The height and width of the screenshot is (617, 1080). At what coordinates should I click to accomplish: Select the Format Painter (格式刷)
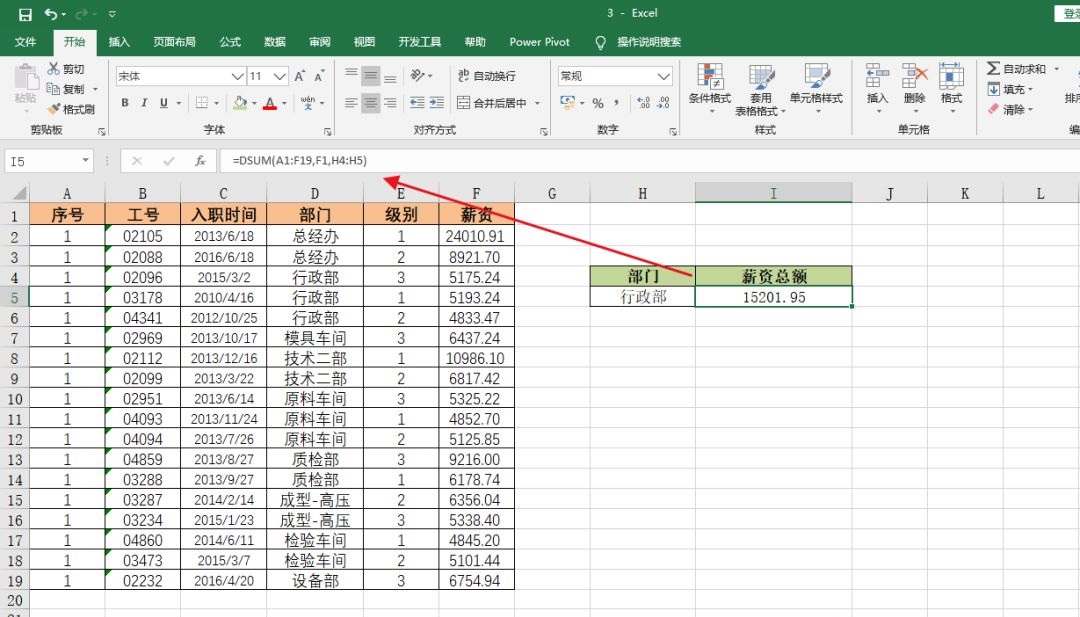click(71, 109)
